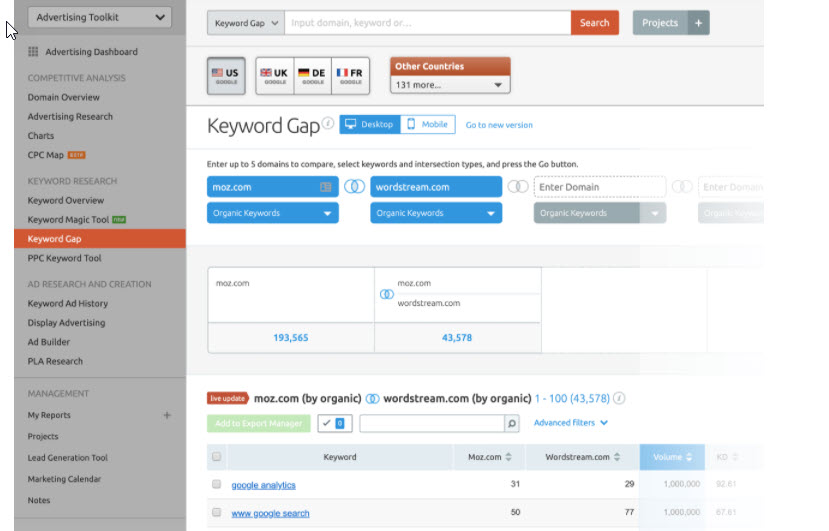This screenshot has height=531, width=829.
Task: Click the Projects button in header
Action: (x=660, y=23)
